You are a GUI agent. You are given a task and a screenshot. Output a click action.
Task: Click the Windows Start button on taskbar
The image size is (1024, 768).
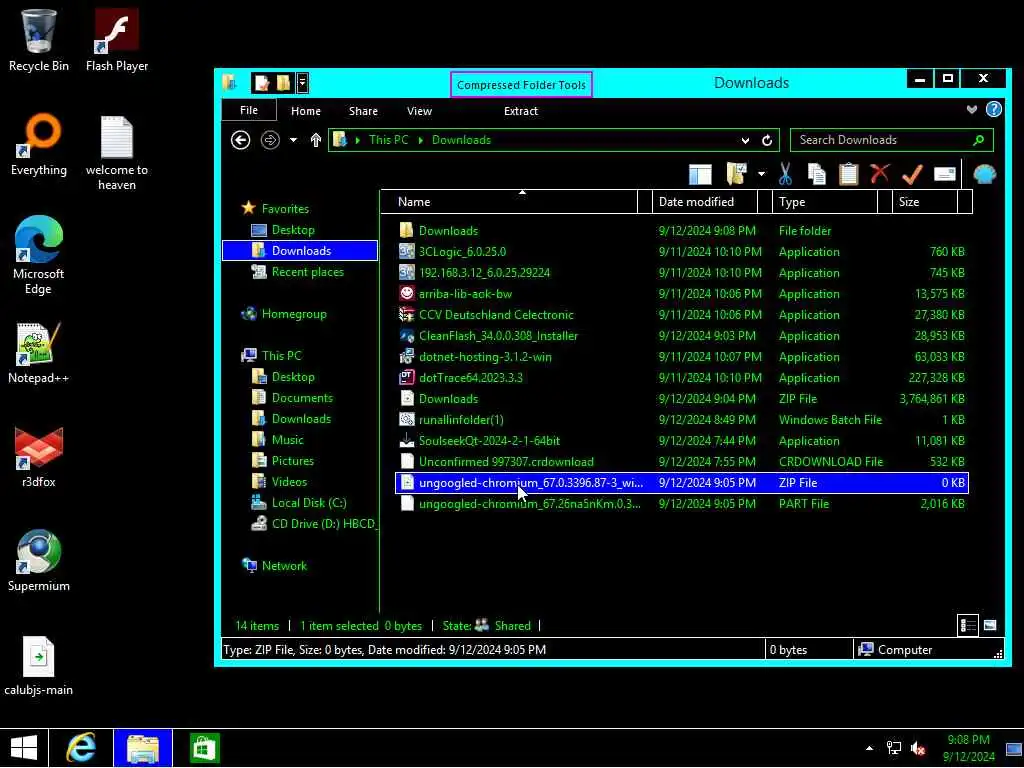[x=24, y=748]
